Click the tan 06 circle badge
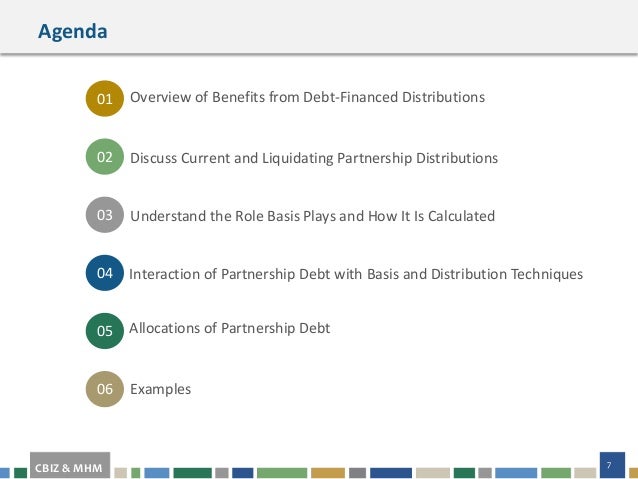The width and height of the screenshot is (638, 479). tap(105, 389)
